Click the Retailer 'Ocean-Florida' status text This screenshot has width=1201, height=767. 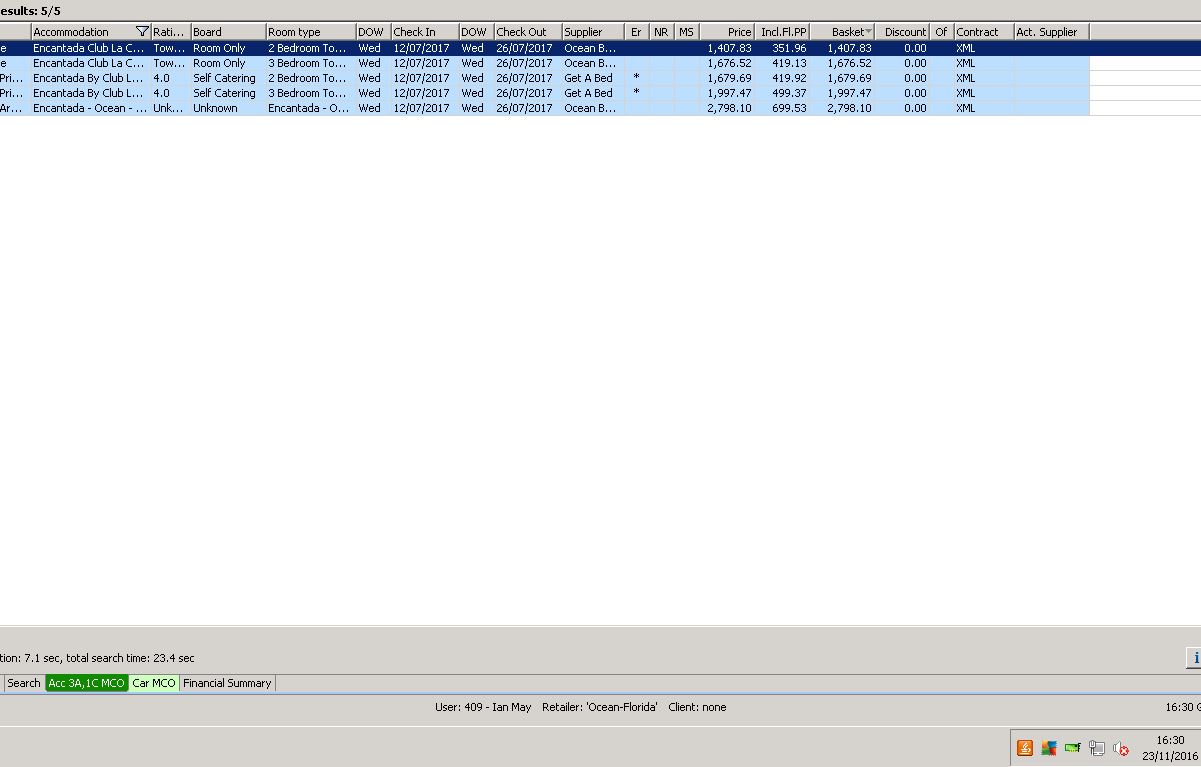pos(600,707)
